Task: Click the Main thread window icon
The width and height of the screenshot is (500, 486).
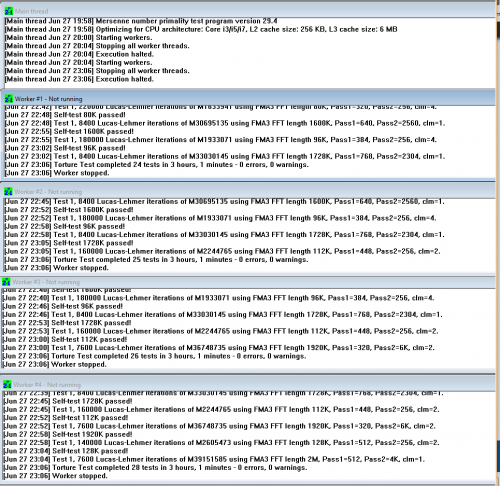Action: [9, 11]
